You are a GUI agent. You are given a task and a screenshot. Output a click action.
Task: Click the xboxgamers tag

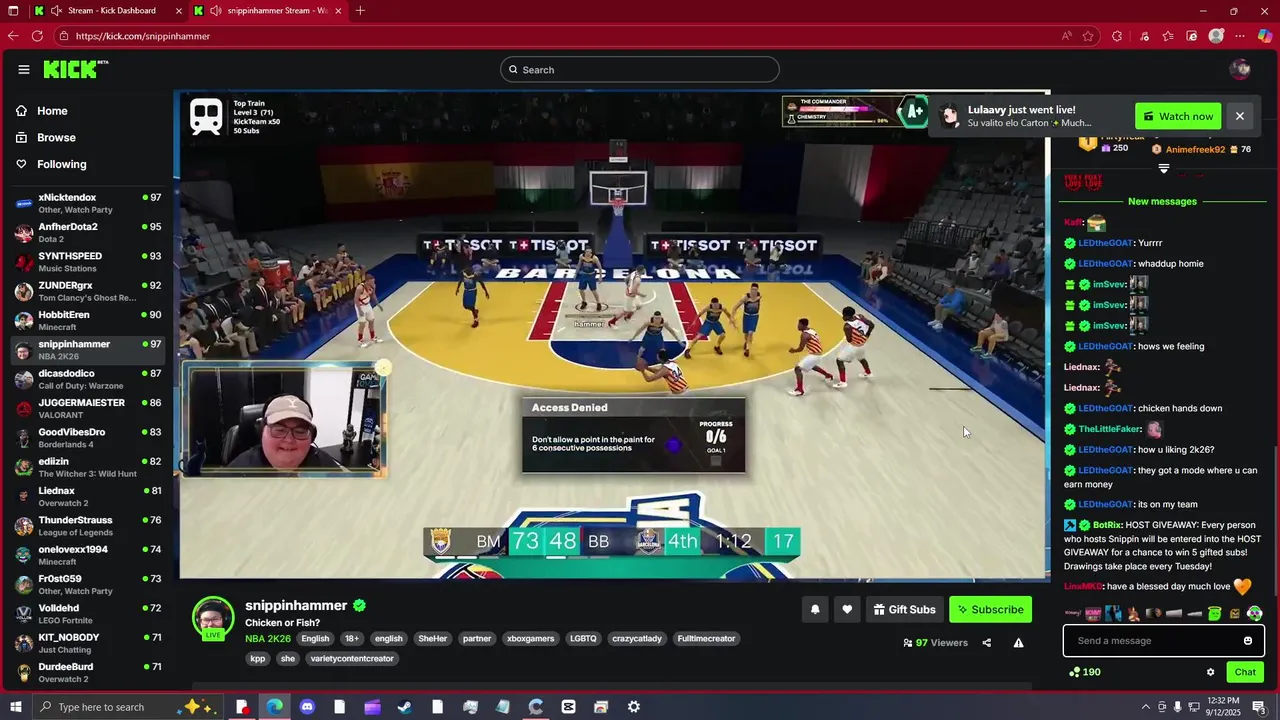coord(530,639)
